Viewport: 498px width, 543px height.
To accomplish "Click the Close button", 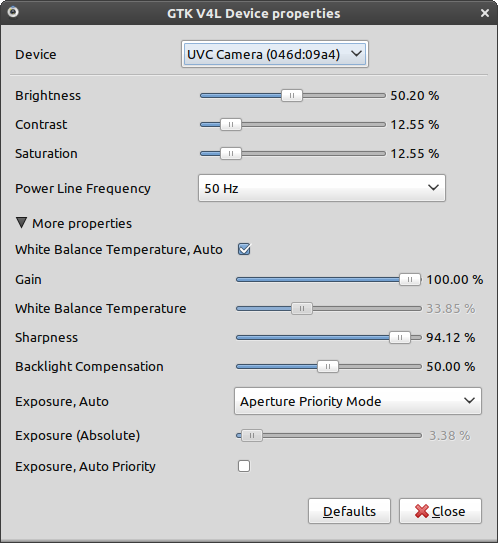I will [440, 511].
